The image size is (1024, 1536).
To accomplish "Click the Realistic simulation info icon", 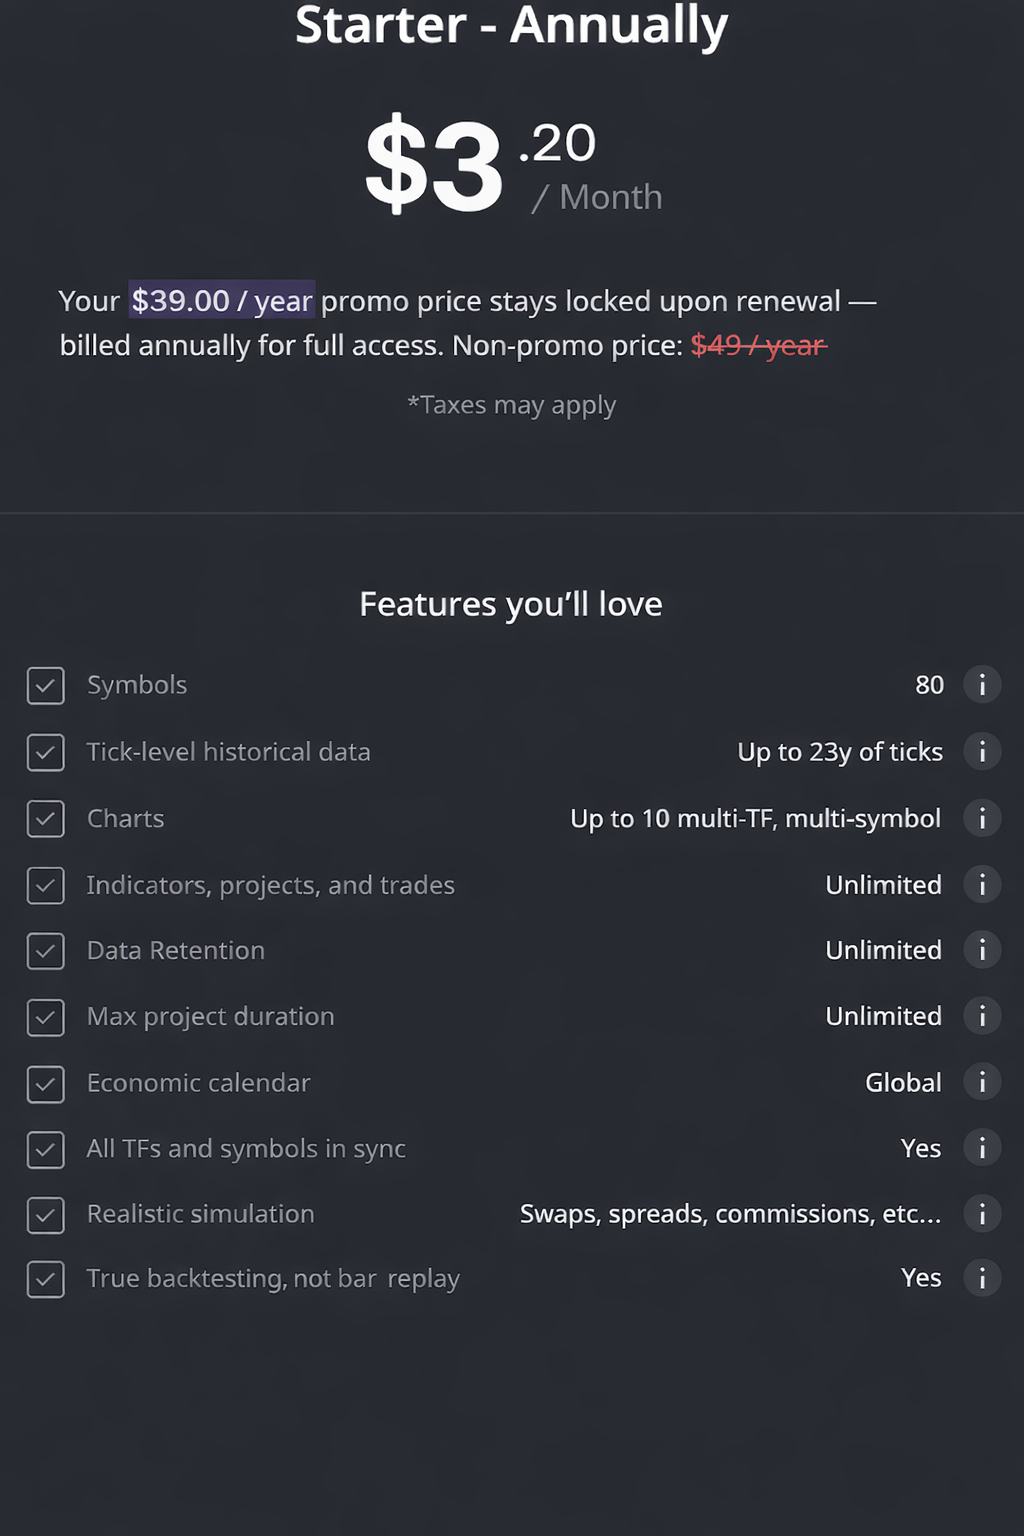I will [983, 1214].
